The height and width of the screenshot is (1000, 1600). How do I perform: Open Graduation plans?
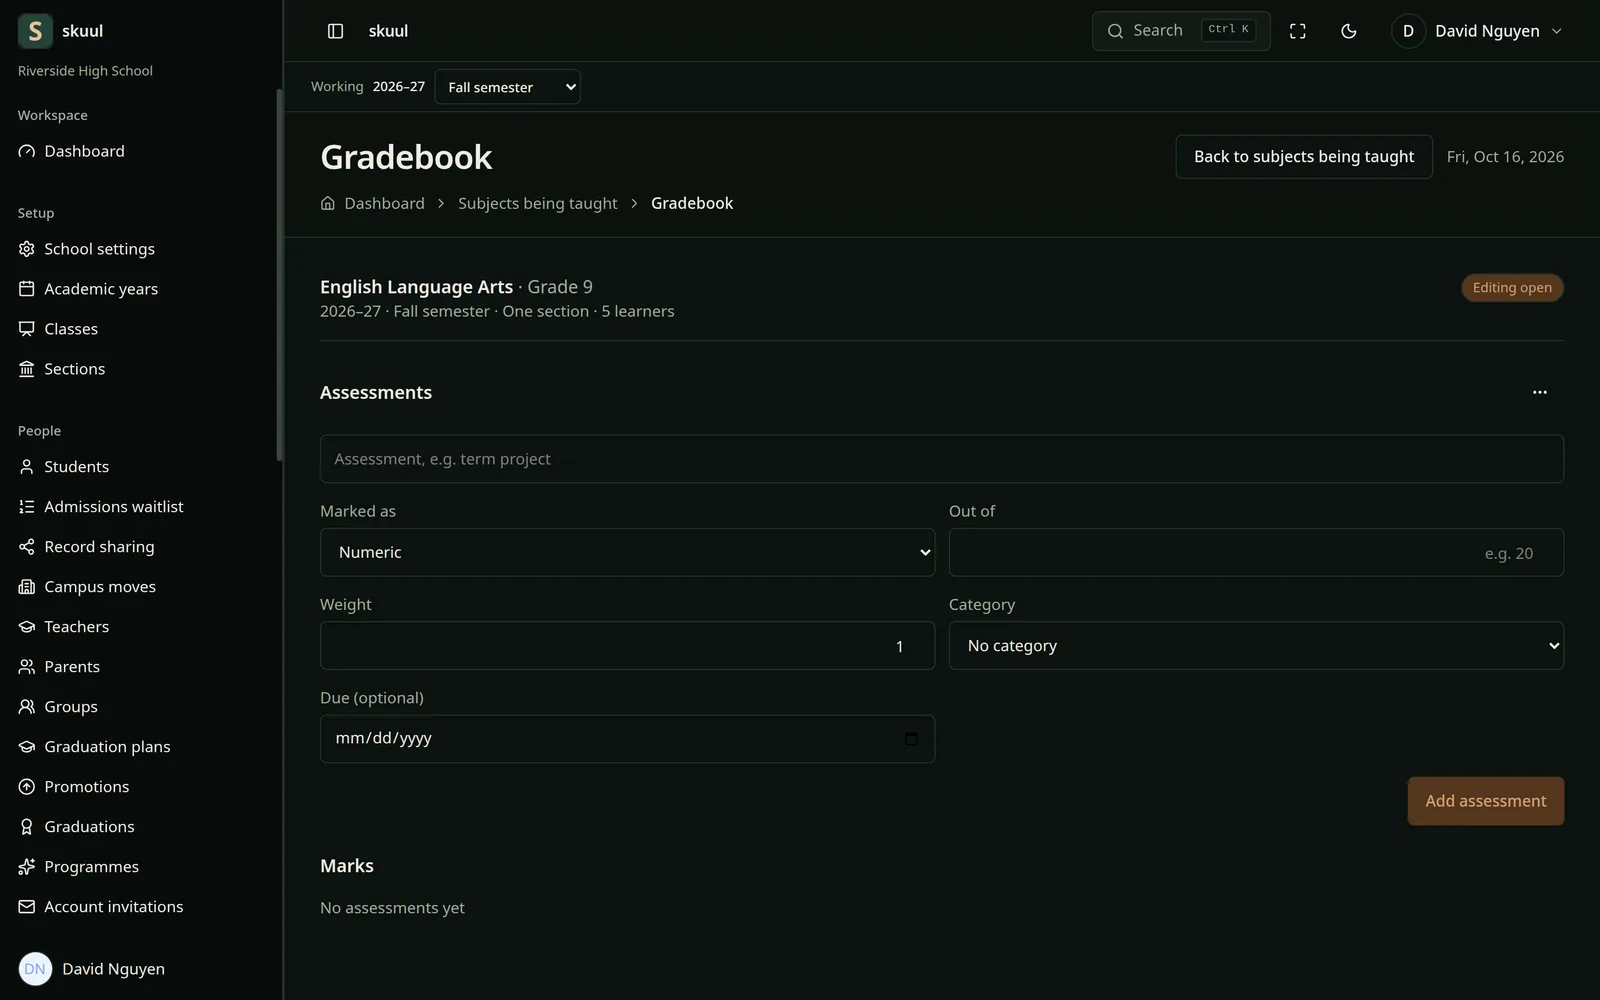[x=107, y=747]
